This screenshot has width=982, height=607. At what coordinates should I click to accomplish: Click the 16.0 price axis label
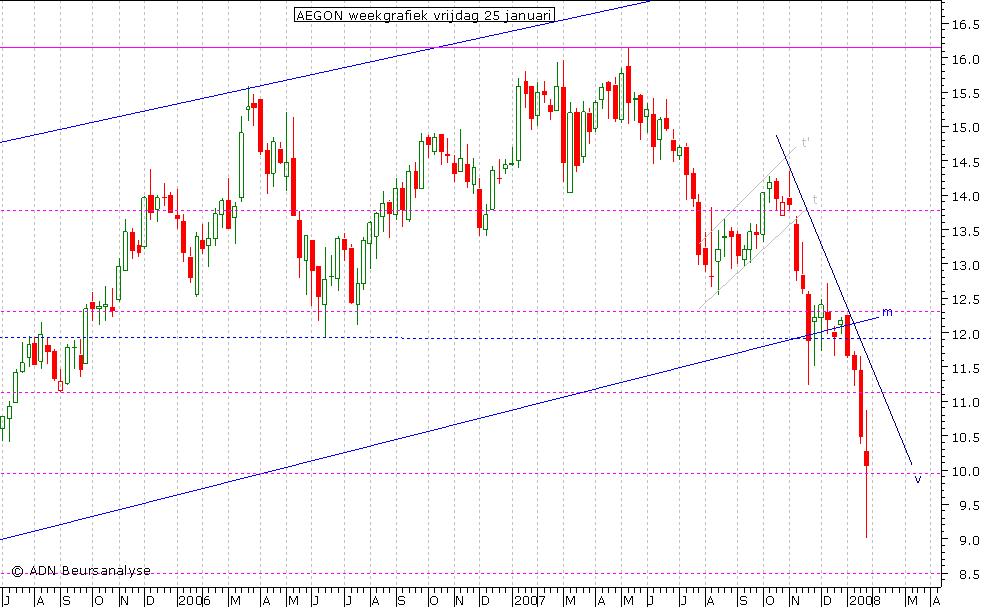point(965,60)
